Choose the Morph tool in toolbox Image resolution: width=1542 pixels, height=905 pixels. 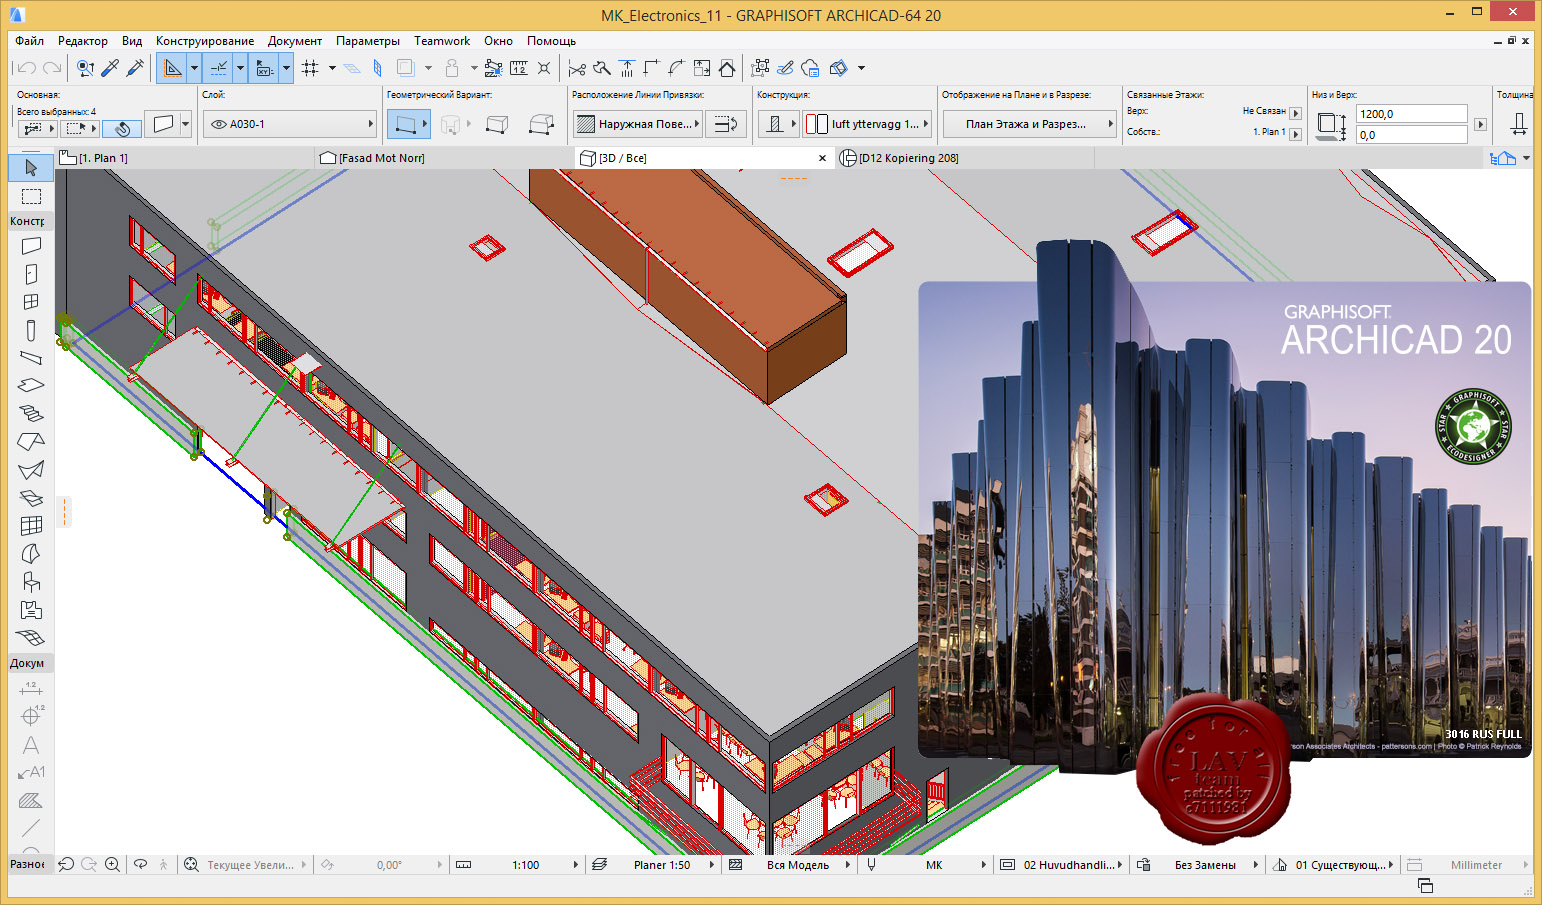coord(31,553)
